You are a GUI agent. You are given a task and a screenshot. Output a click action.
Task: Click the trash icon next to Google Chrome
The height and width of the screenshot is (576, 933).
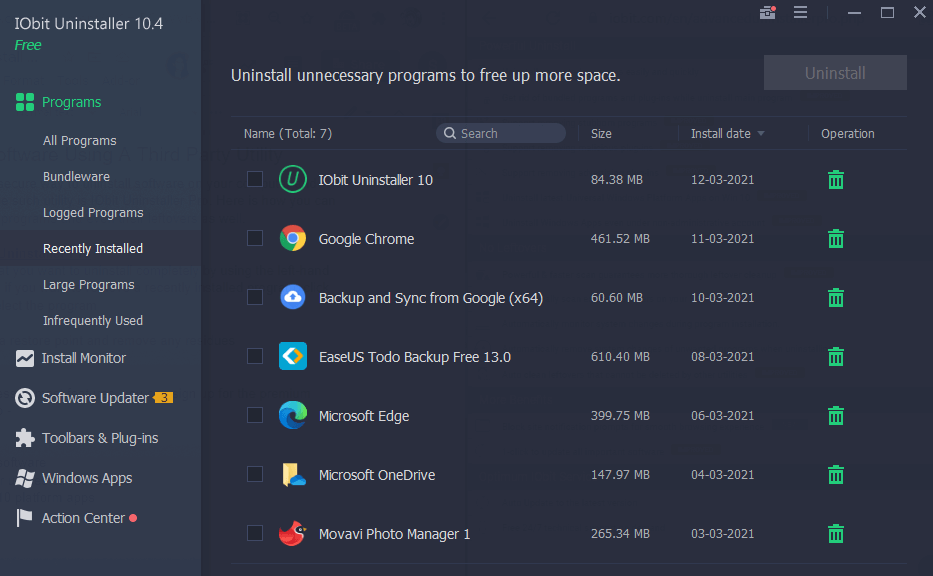836,239
